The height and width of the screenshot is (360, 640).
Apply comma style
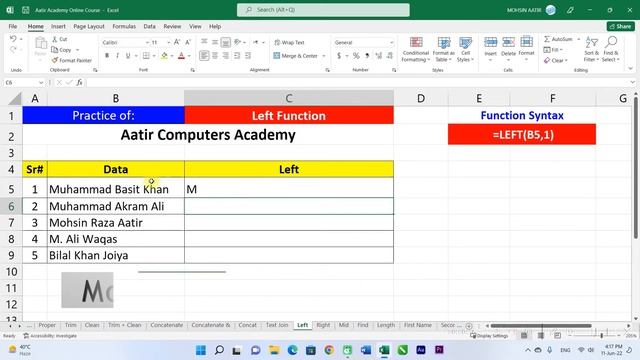point(367,56)
